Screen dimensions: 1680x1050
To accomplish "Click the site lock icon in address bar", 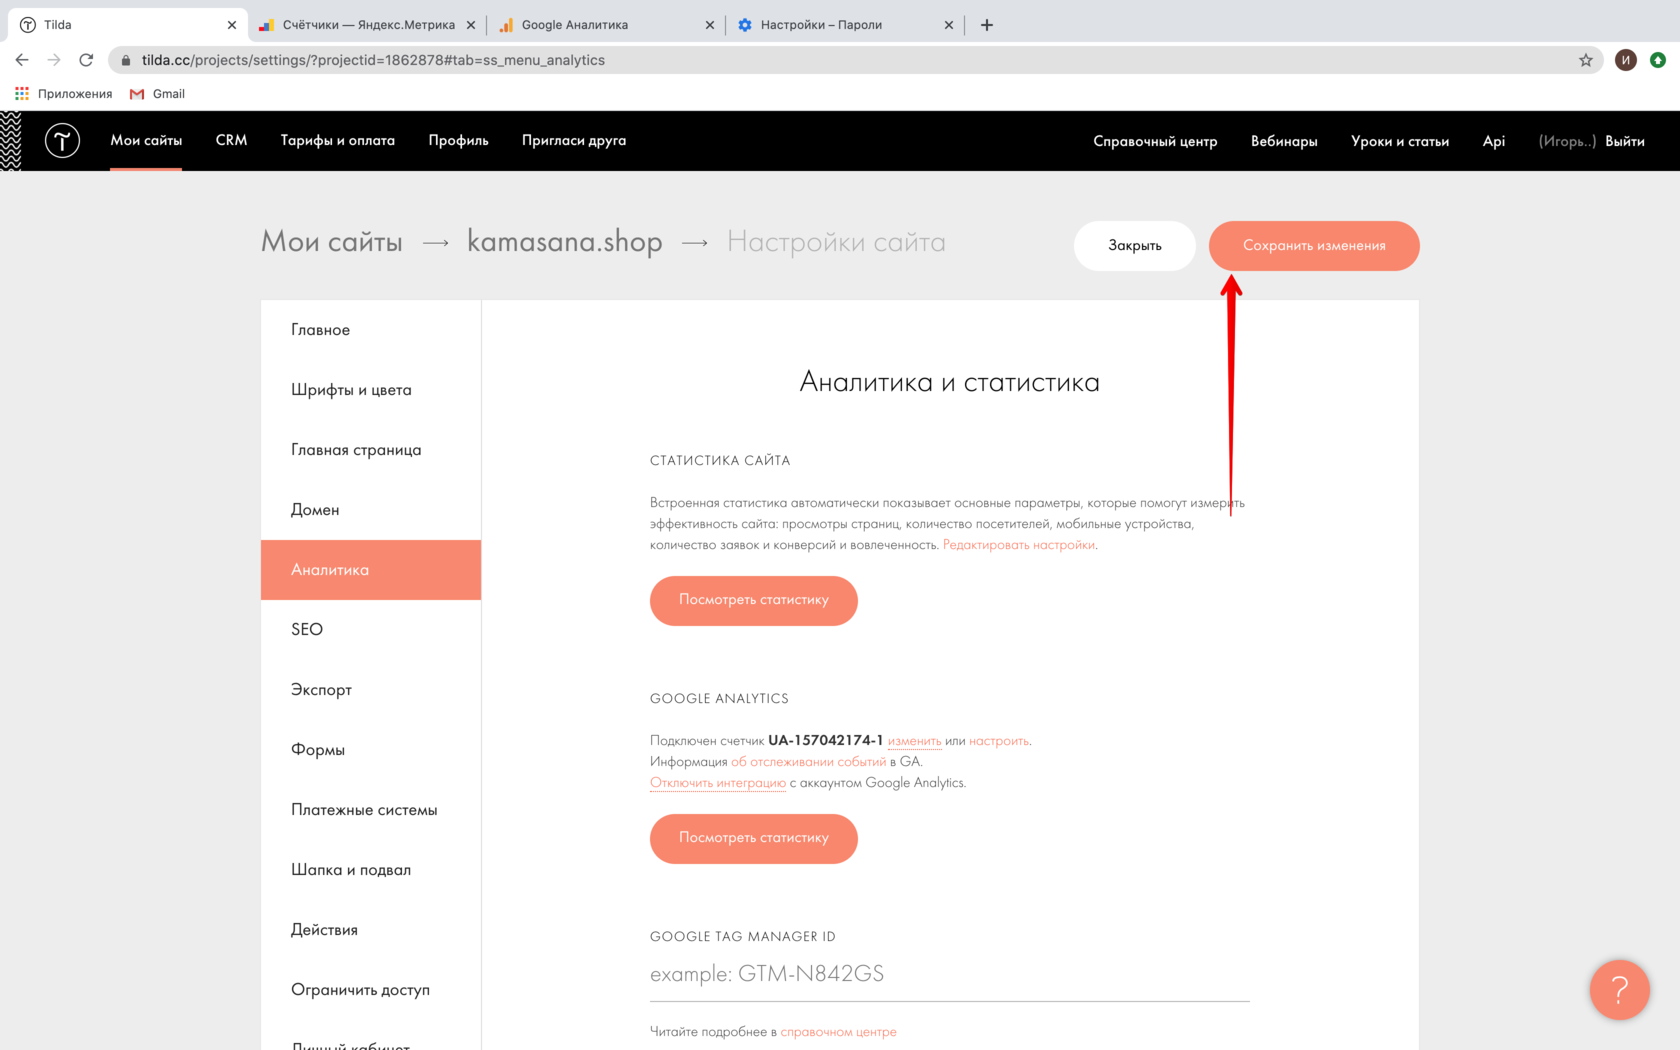I will 126,60.
